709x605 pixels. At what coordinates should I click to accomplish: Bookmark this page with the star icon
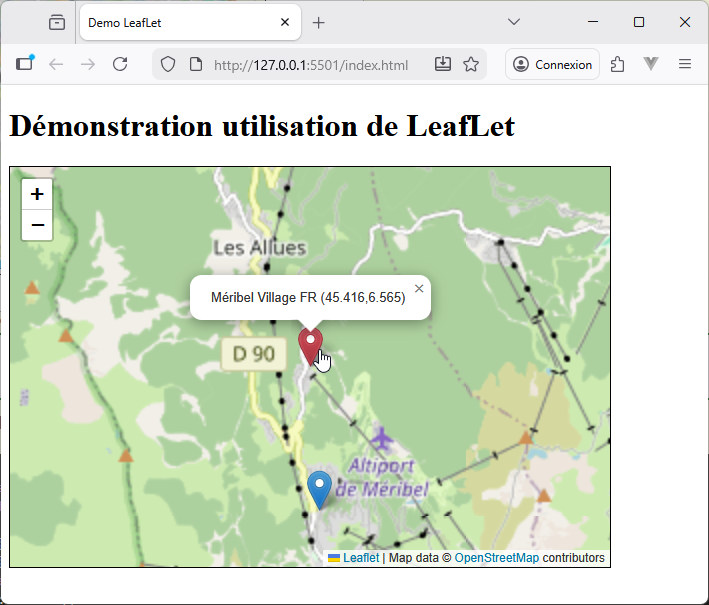click(471, 64)
